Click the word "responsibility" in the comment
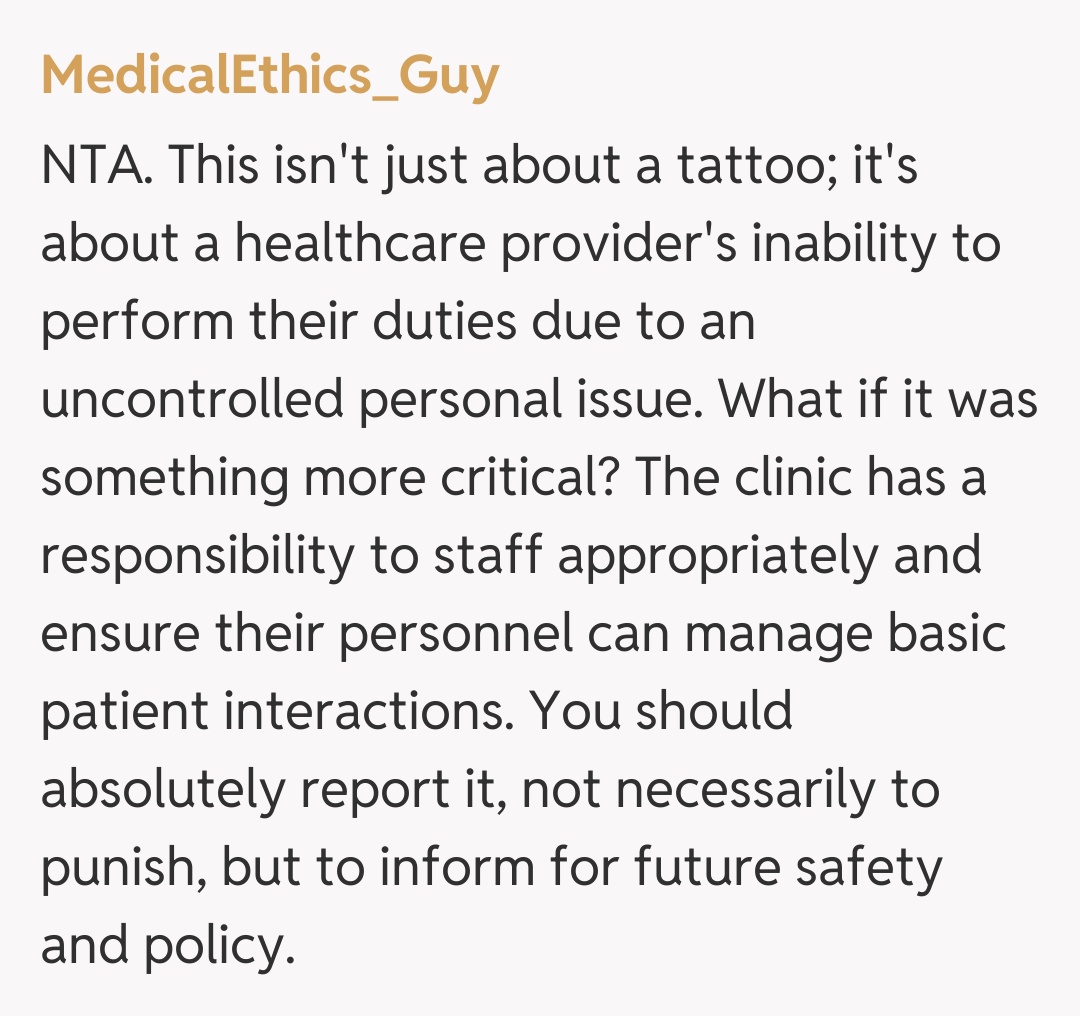 197,555
